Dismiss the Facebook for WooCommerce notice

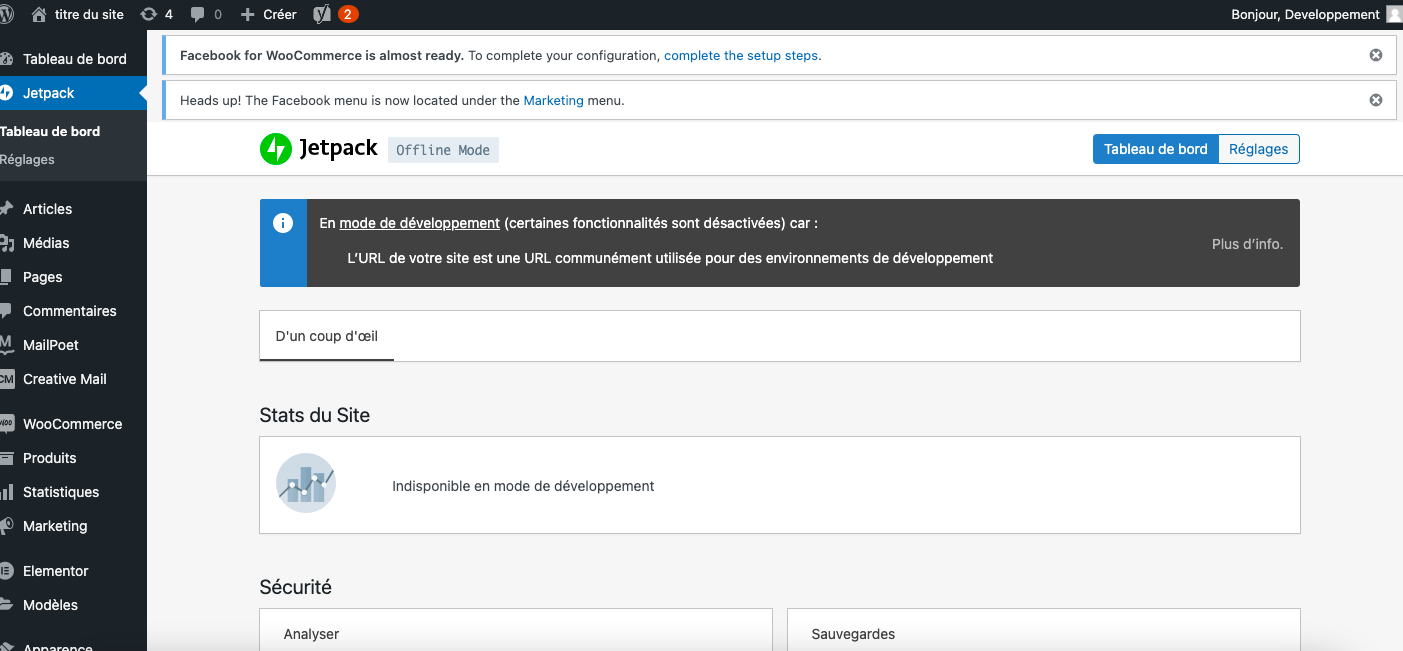[x=1376, y=55]
